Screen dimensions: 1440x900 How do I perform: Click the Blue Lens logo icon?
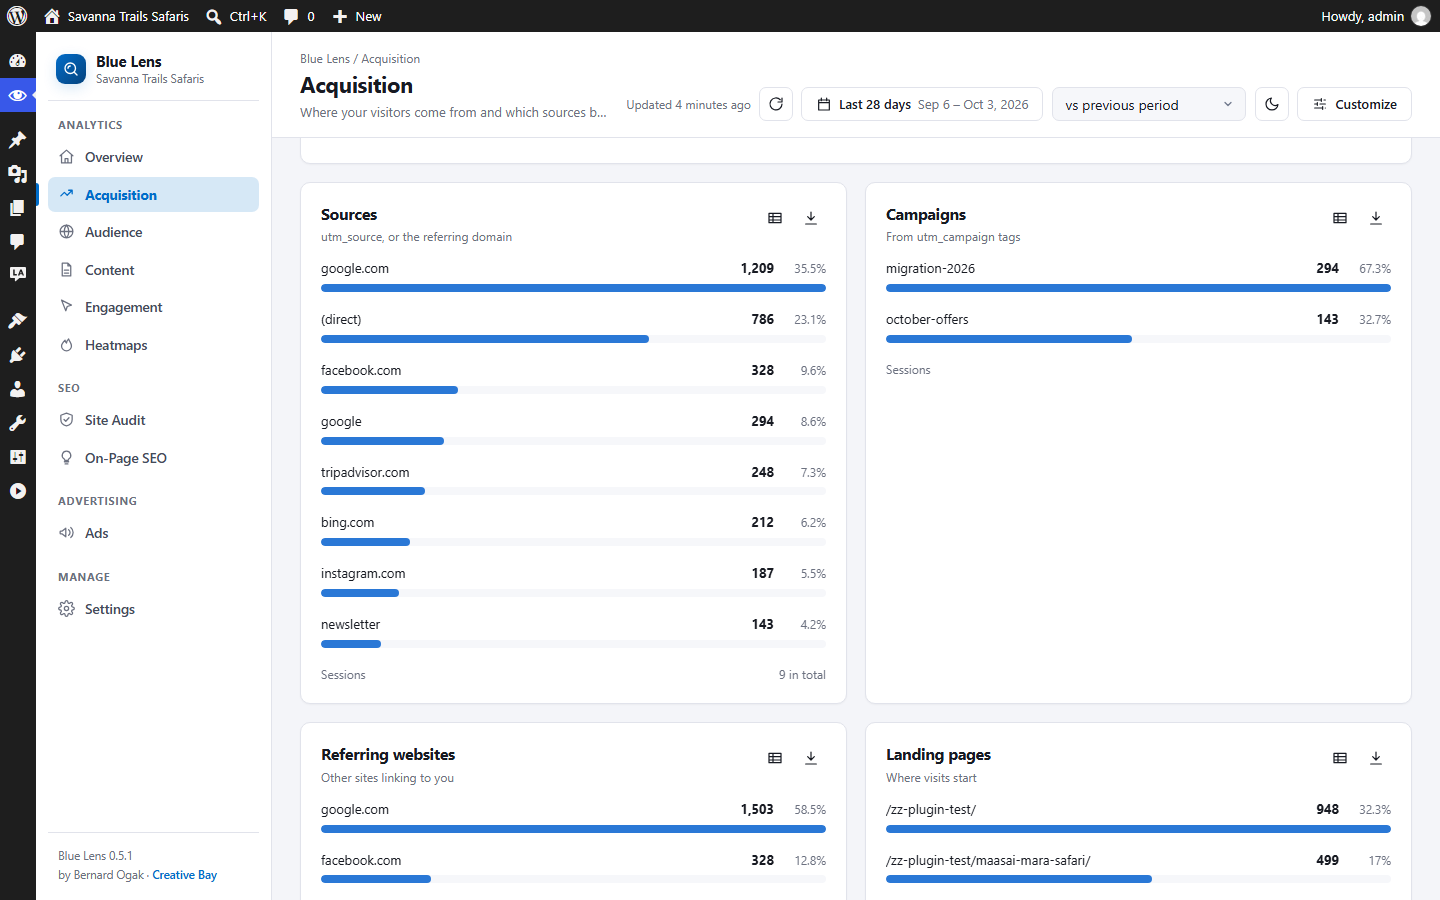(71, 69)
